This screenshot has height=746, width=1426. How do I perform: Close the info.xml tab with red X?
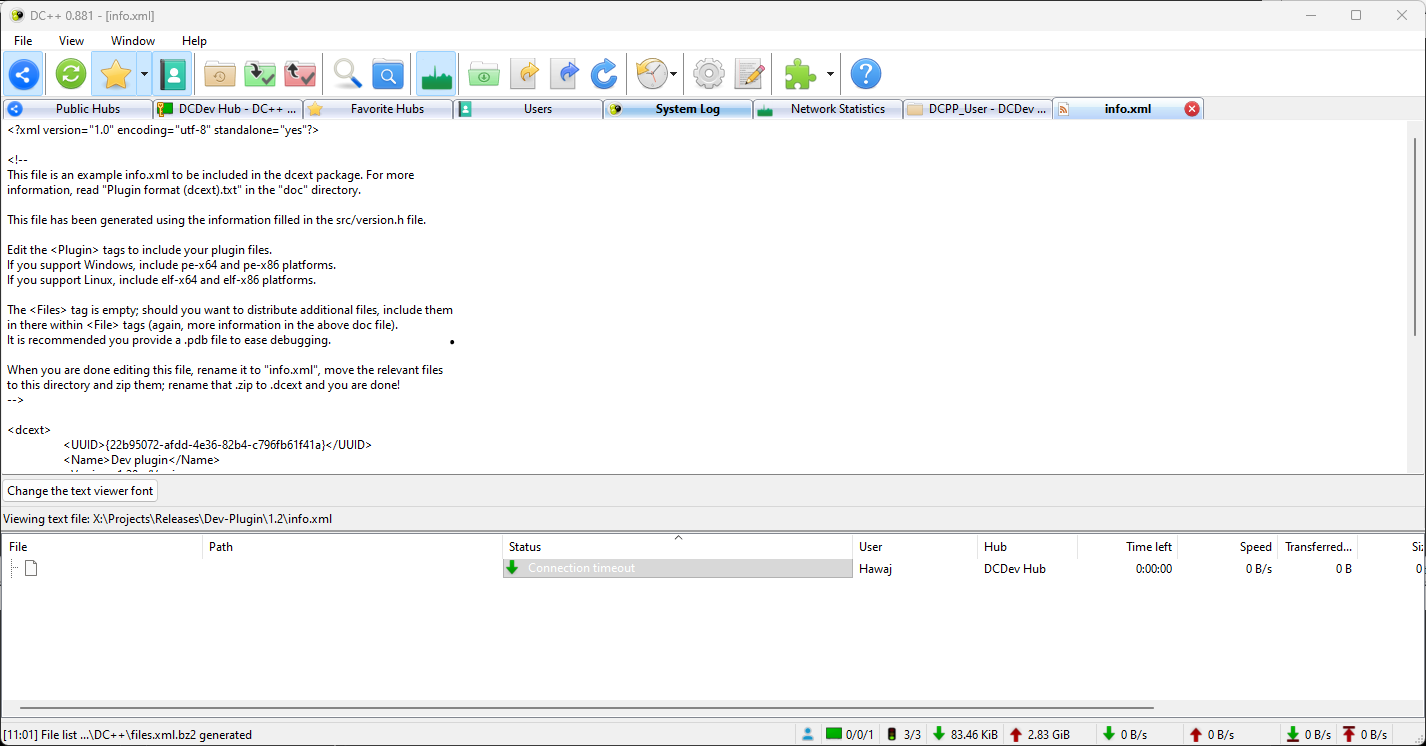click(1192, 109)
